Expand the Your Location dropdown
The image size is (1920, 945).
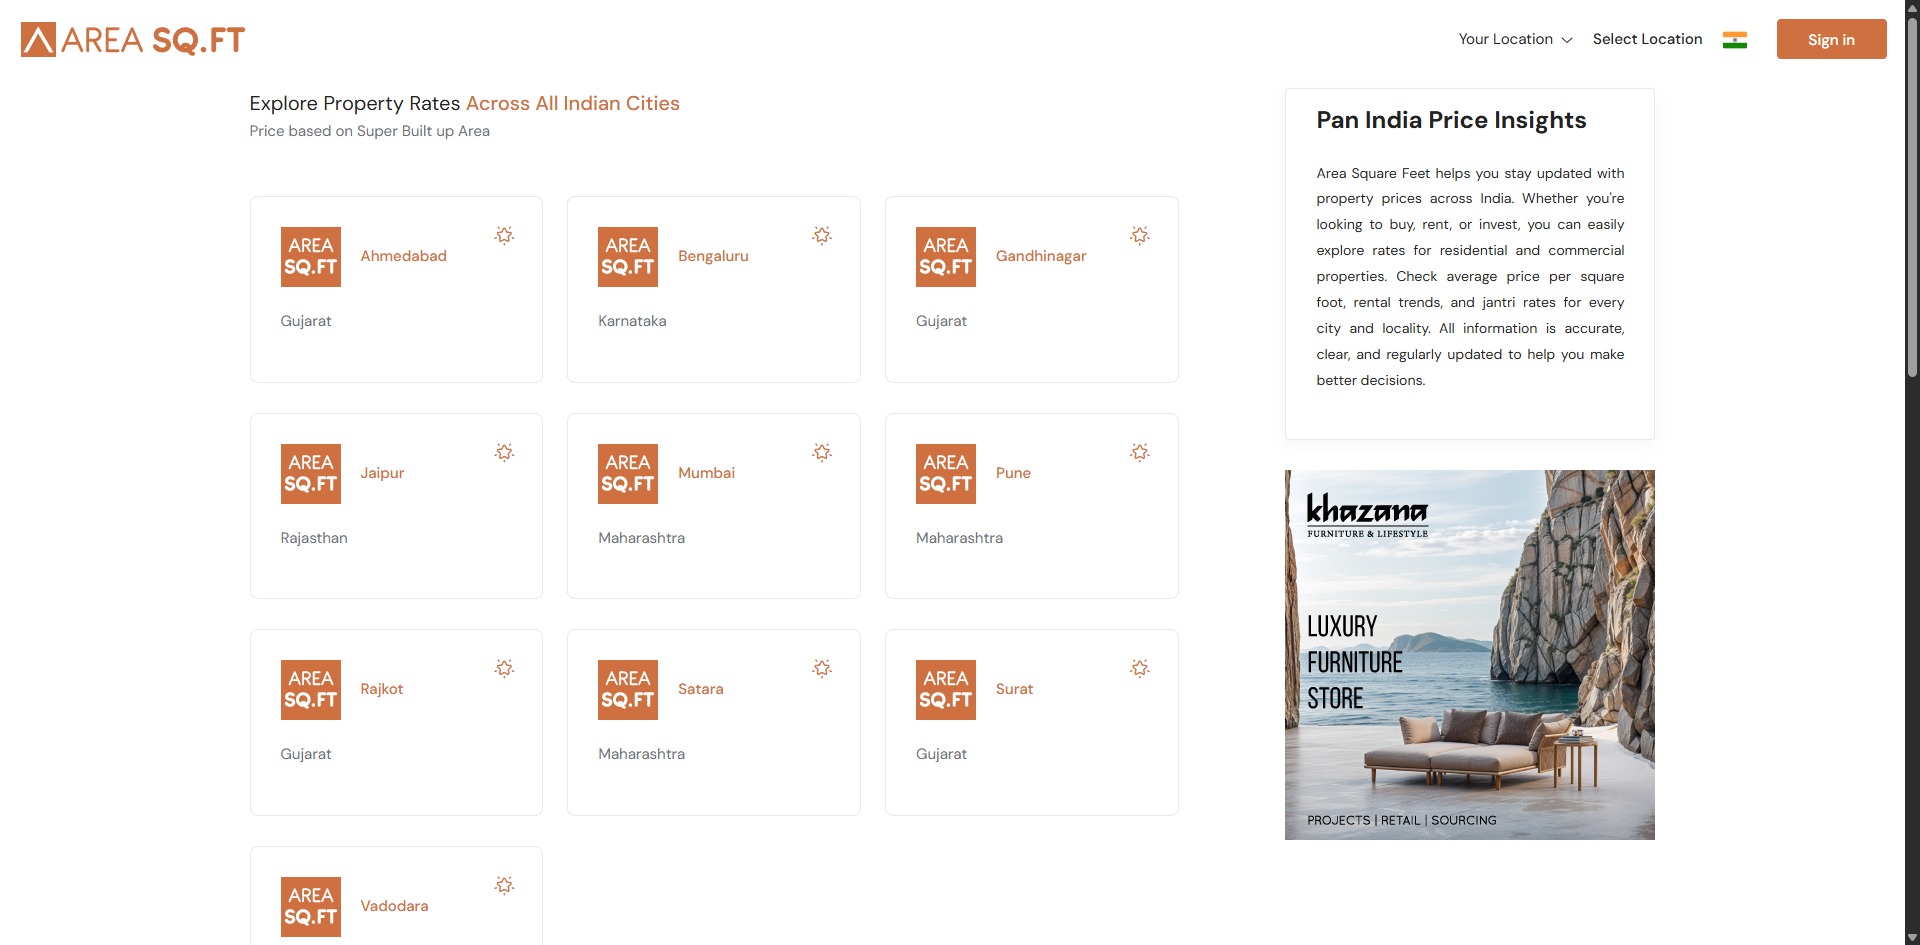point(1514,39)
